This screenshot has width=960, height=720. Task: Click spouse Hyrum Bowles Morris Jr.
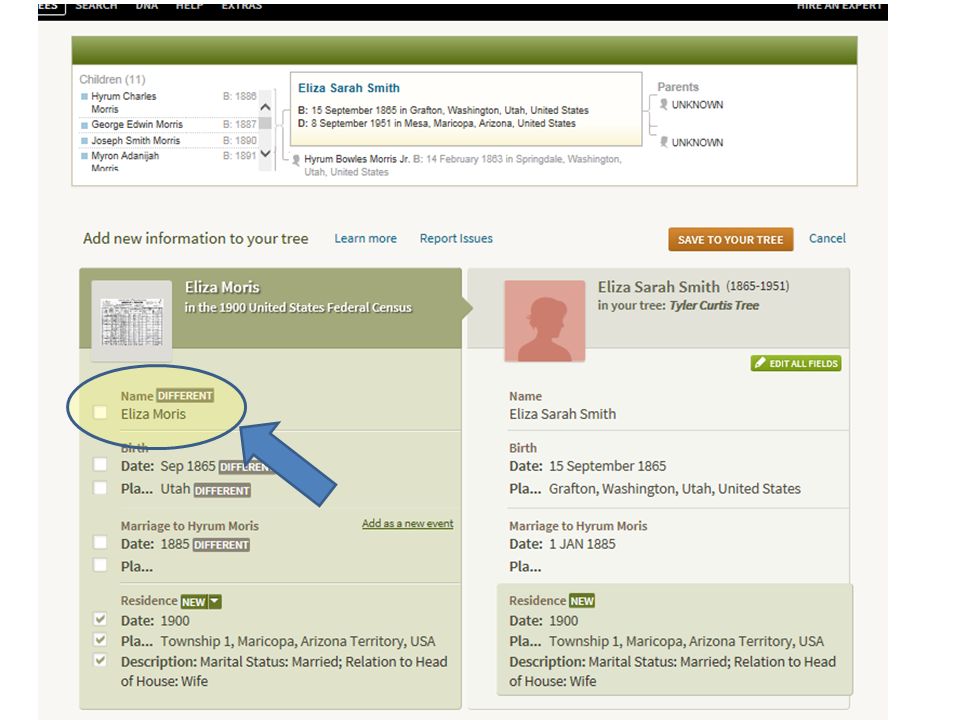click(357, 159)
